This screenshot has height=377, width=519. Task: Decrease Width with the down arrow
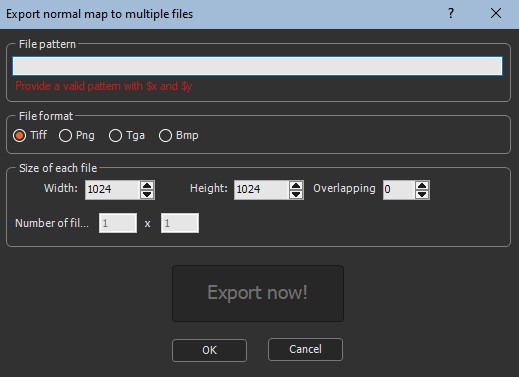[147, 194]
